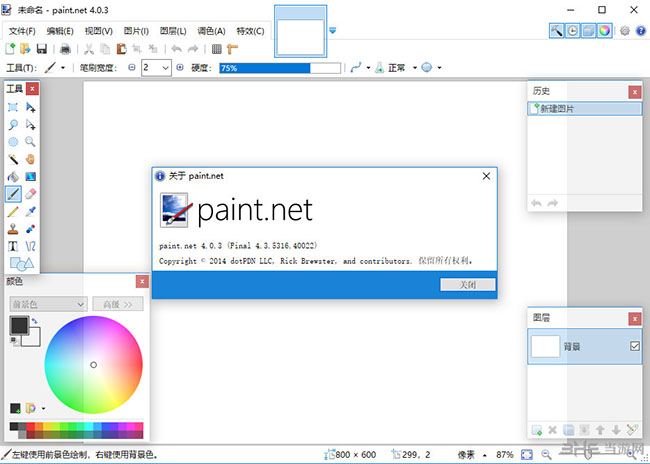Select the Rectangle Select tool
The width and height of the screenshot is (650, 464).
13,107
